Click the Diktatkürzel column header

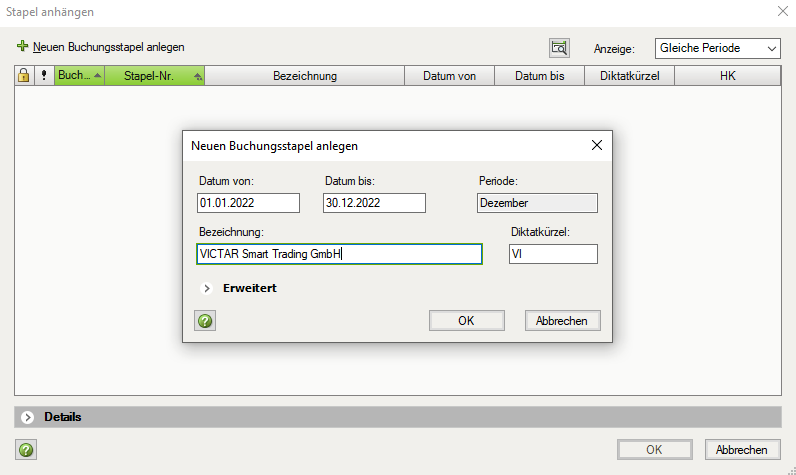point(629,76)
